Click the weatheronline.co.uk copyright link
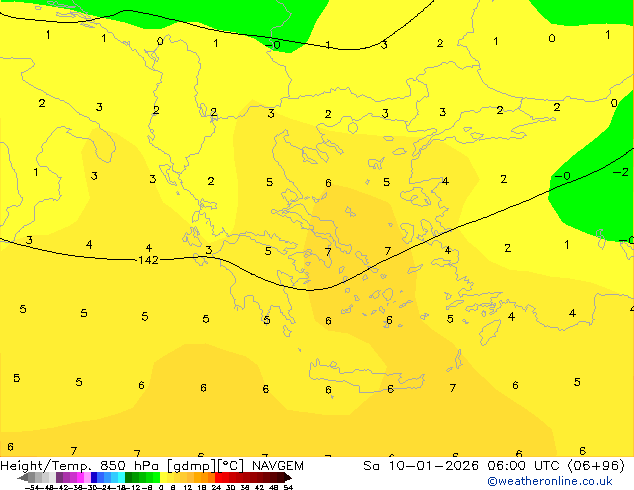 (549, 481)
